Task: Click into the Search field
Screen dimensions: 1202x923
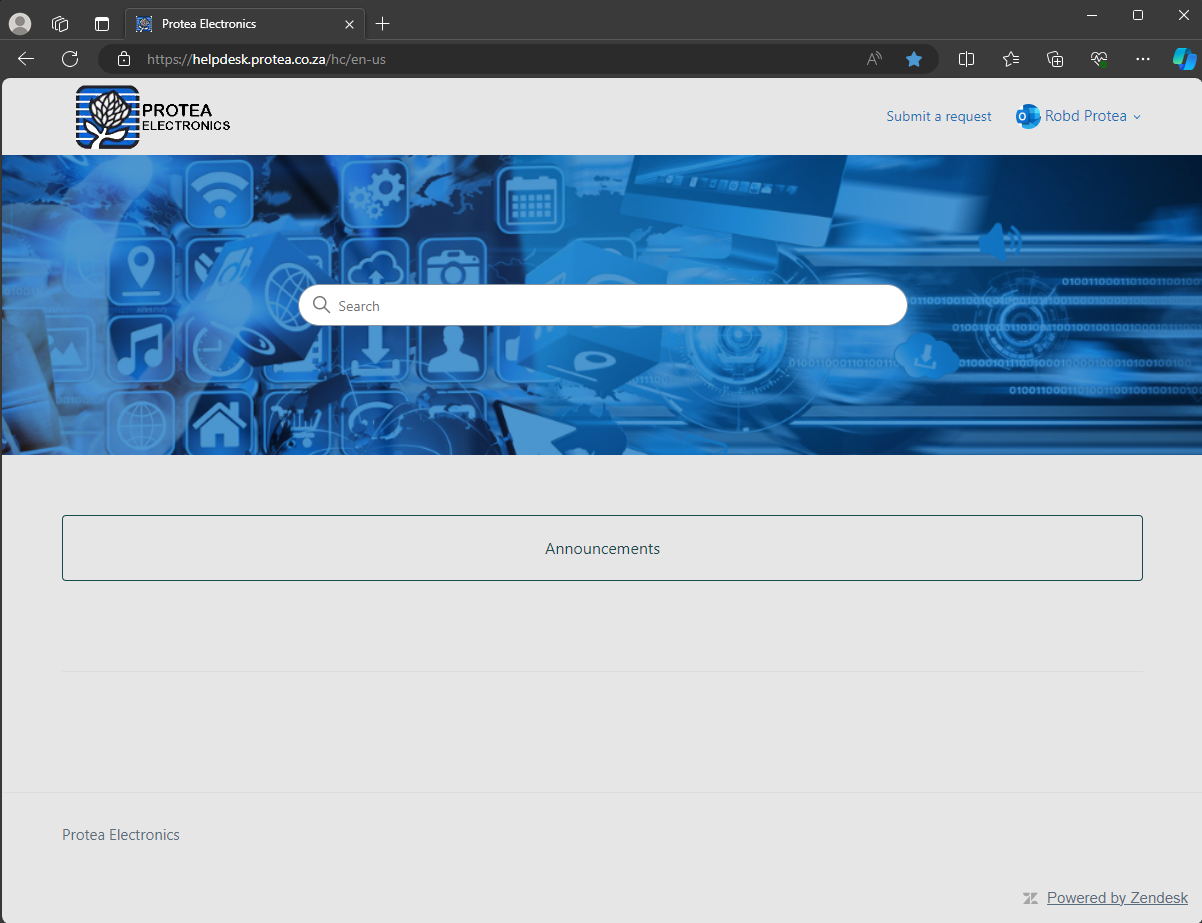Action: point(603,305)
